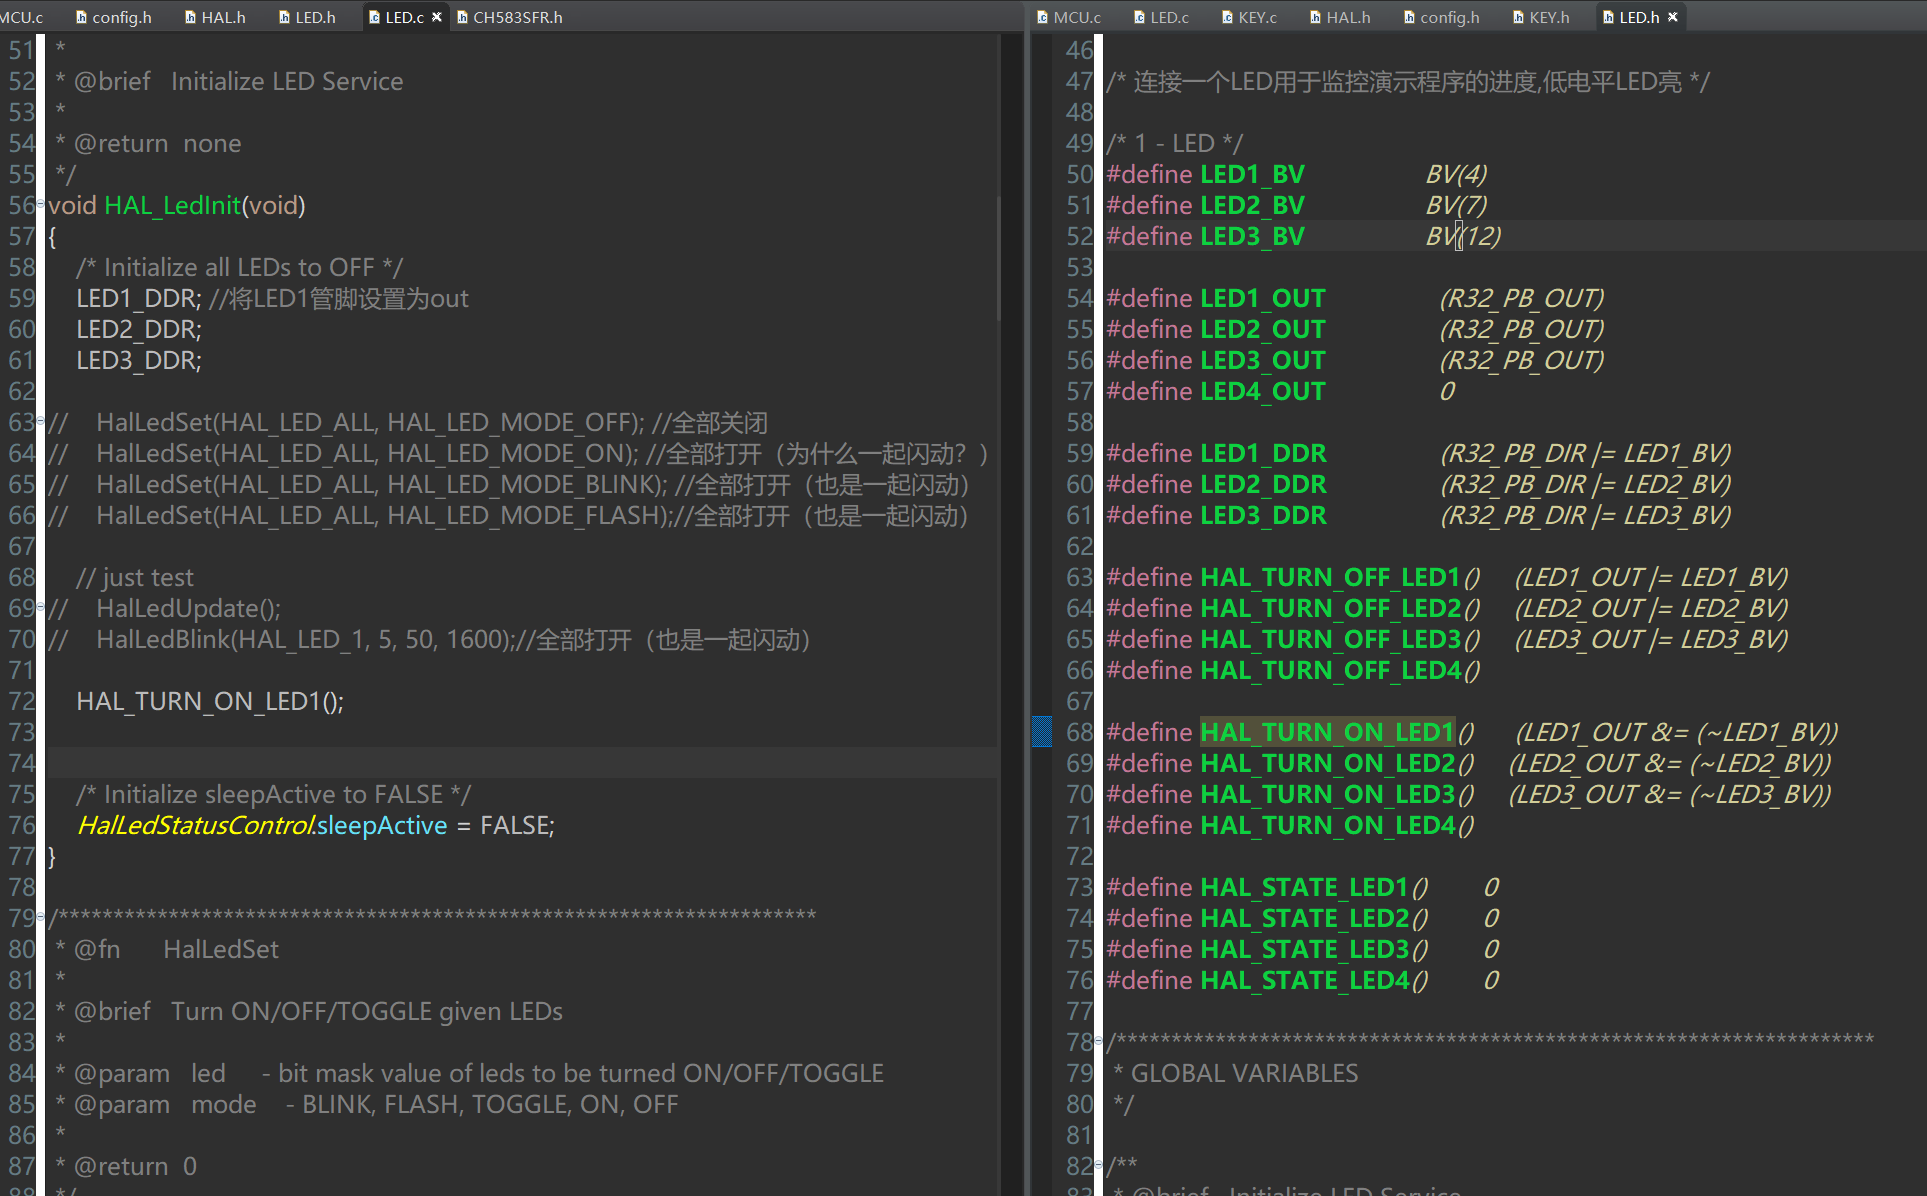This screenshot has height=1196, width=1927.
Task: Click HAL_STATE_LED2 macro name
Action: [1304, 918]
